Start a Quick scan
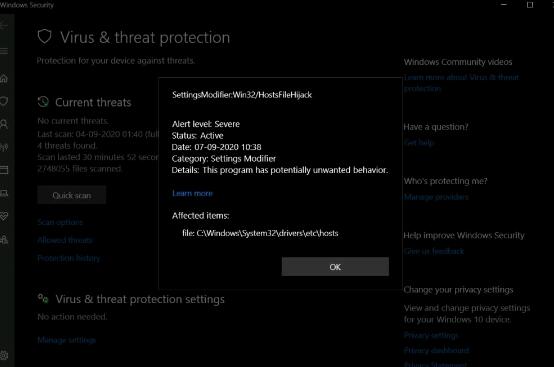The image size is (554, 367). 71,195
